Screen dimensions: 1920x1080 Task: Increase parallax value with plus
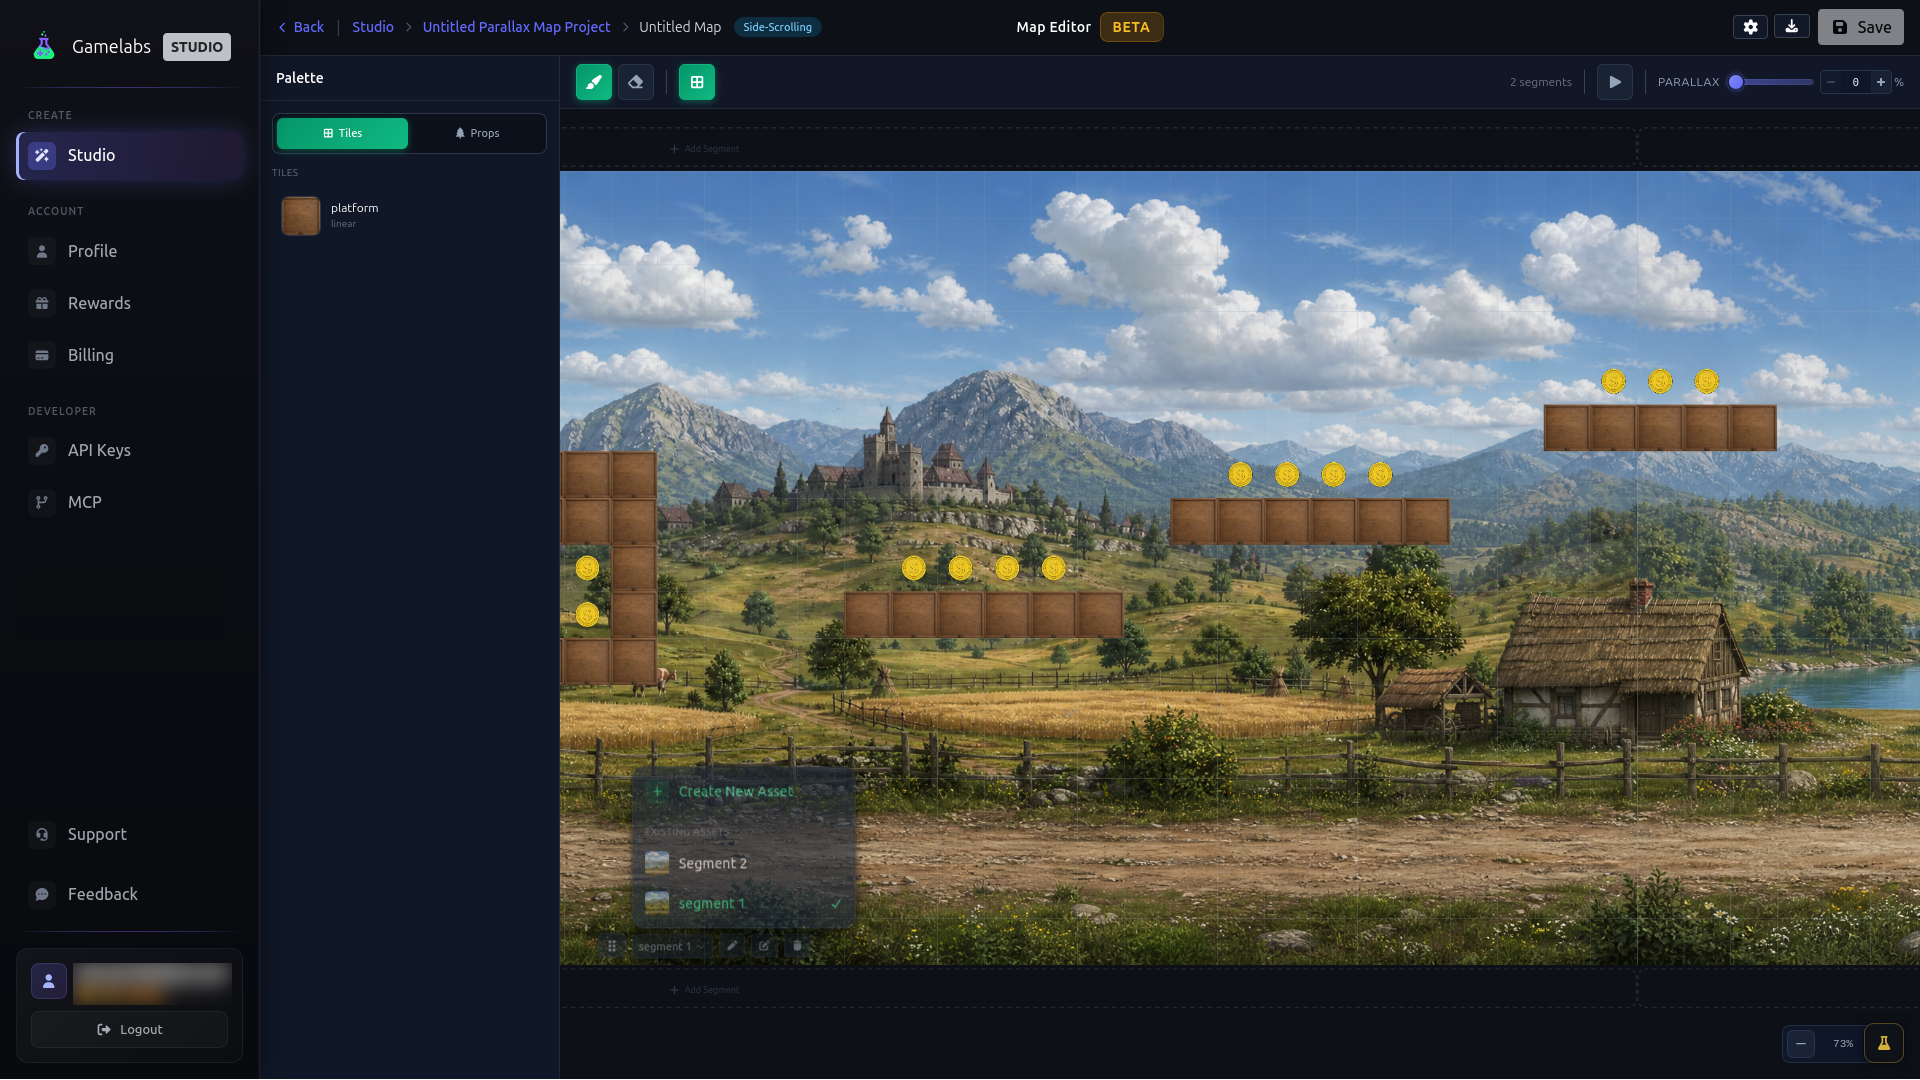[x=1880, y=82]
